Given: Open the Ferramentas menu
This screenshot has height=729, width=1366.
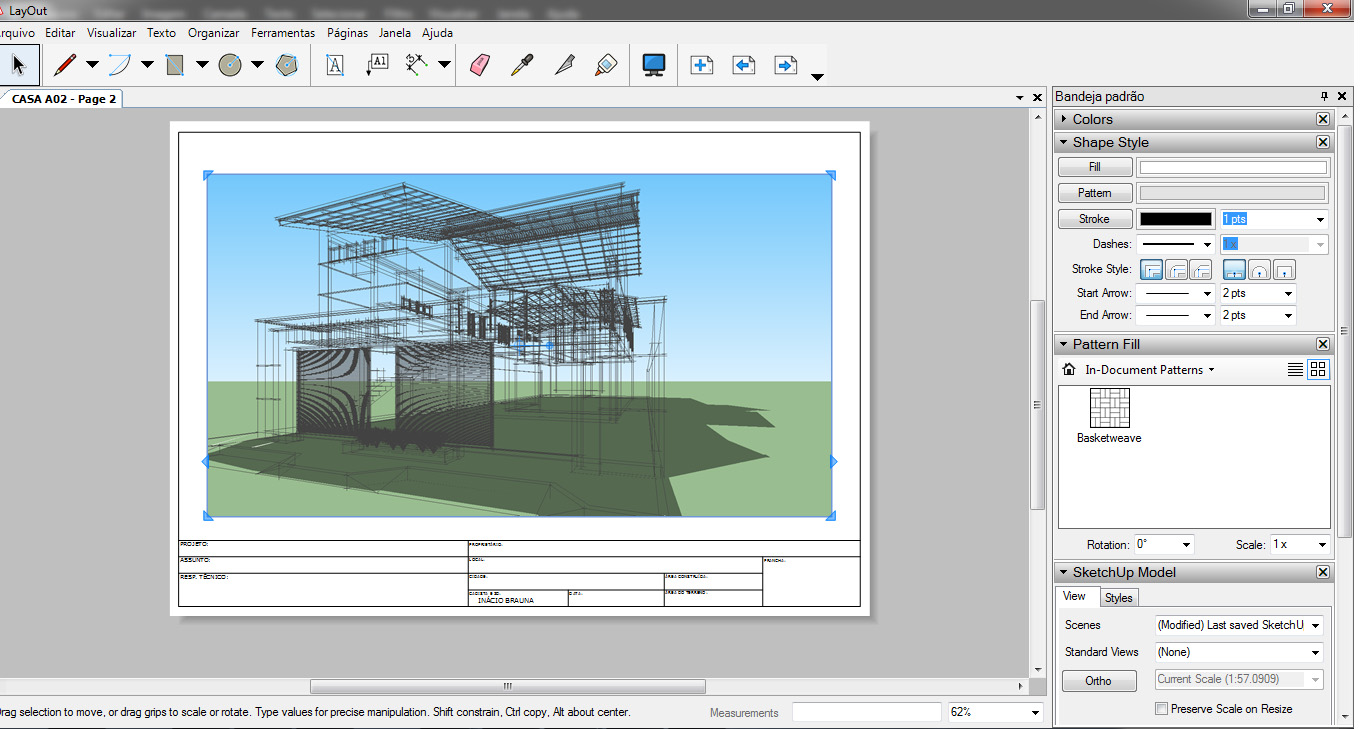Looking at the screenshot, I should 283,33.
